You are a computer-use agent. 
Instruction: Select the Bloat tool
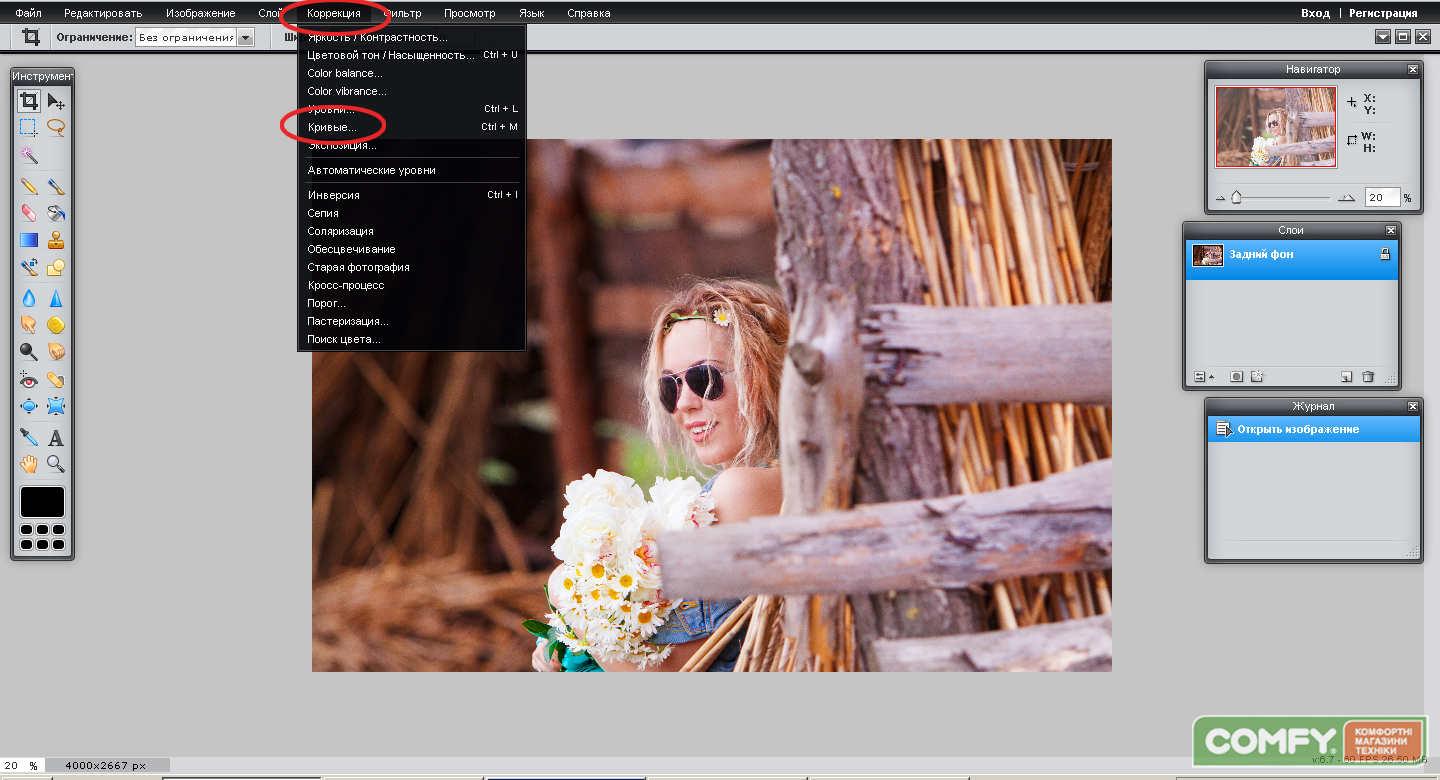(x=29, y=407)
